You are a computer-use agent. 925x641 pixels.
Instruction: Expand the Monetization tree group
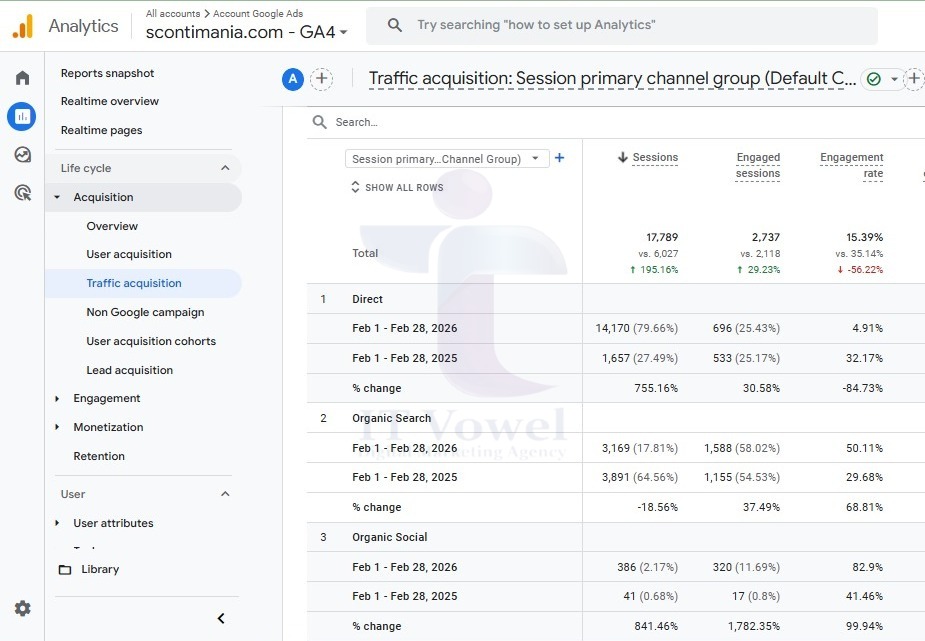[x=57, y=427]
